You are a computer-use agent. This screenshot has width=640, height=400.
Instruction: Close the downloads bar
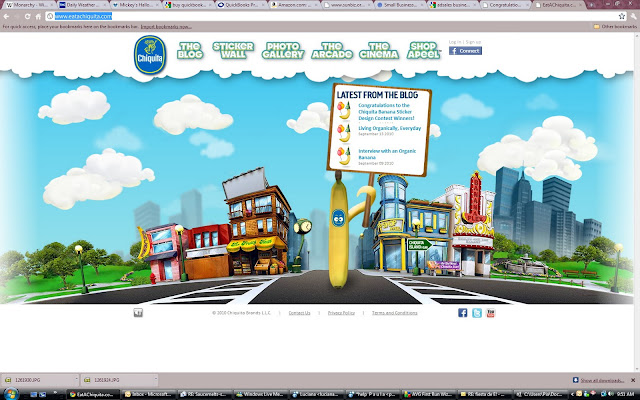pyautogui.click(x=633, y=380)
